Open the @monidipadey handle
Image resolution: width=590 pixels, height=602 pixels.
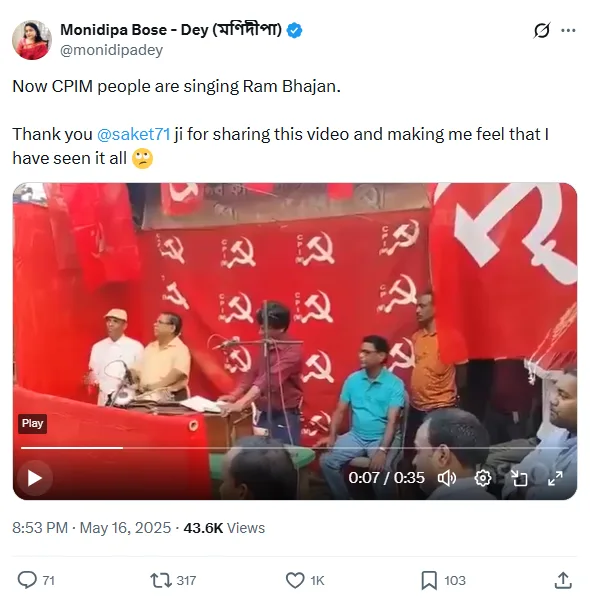tap(111, 50)
